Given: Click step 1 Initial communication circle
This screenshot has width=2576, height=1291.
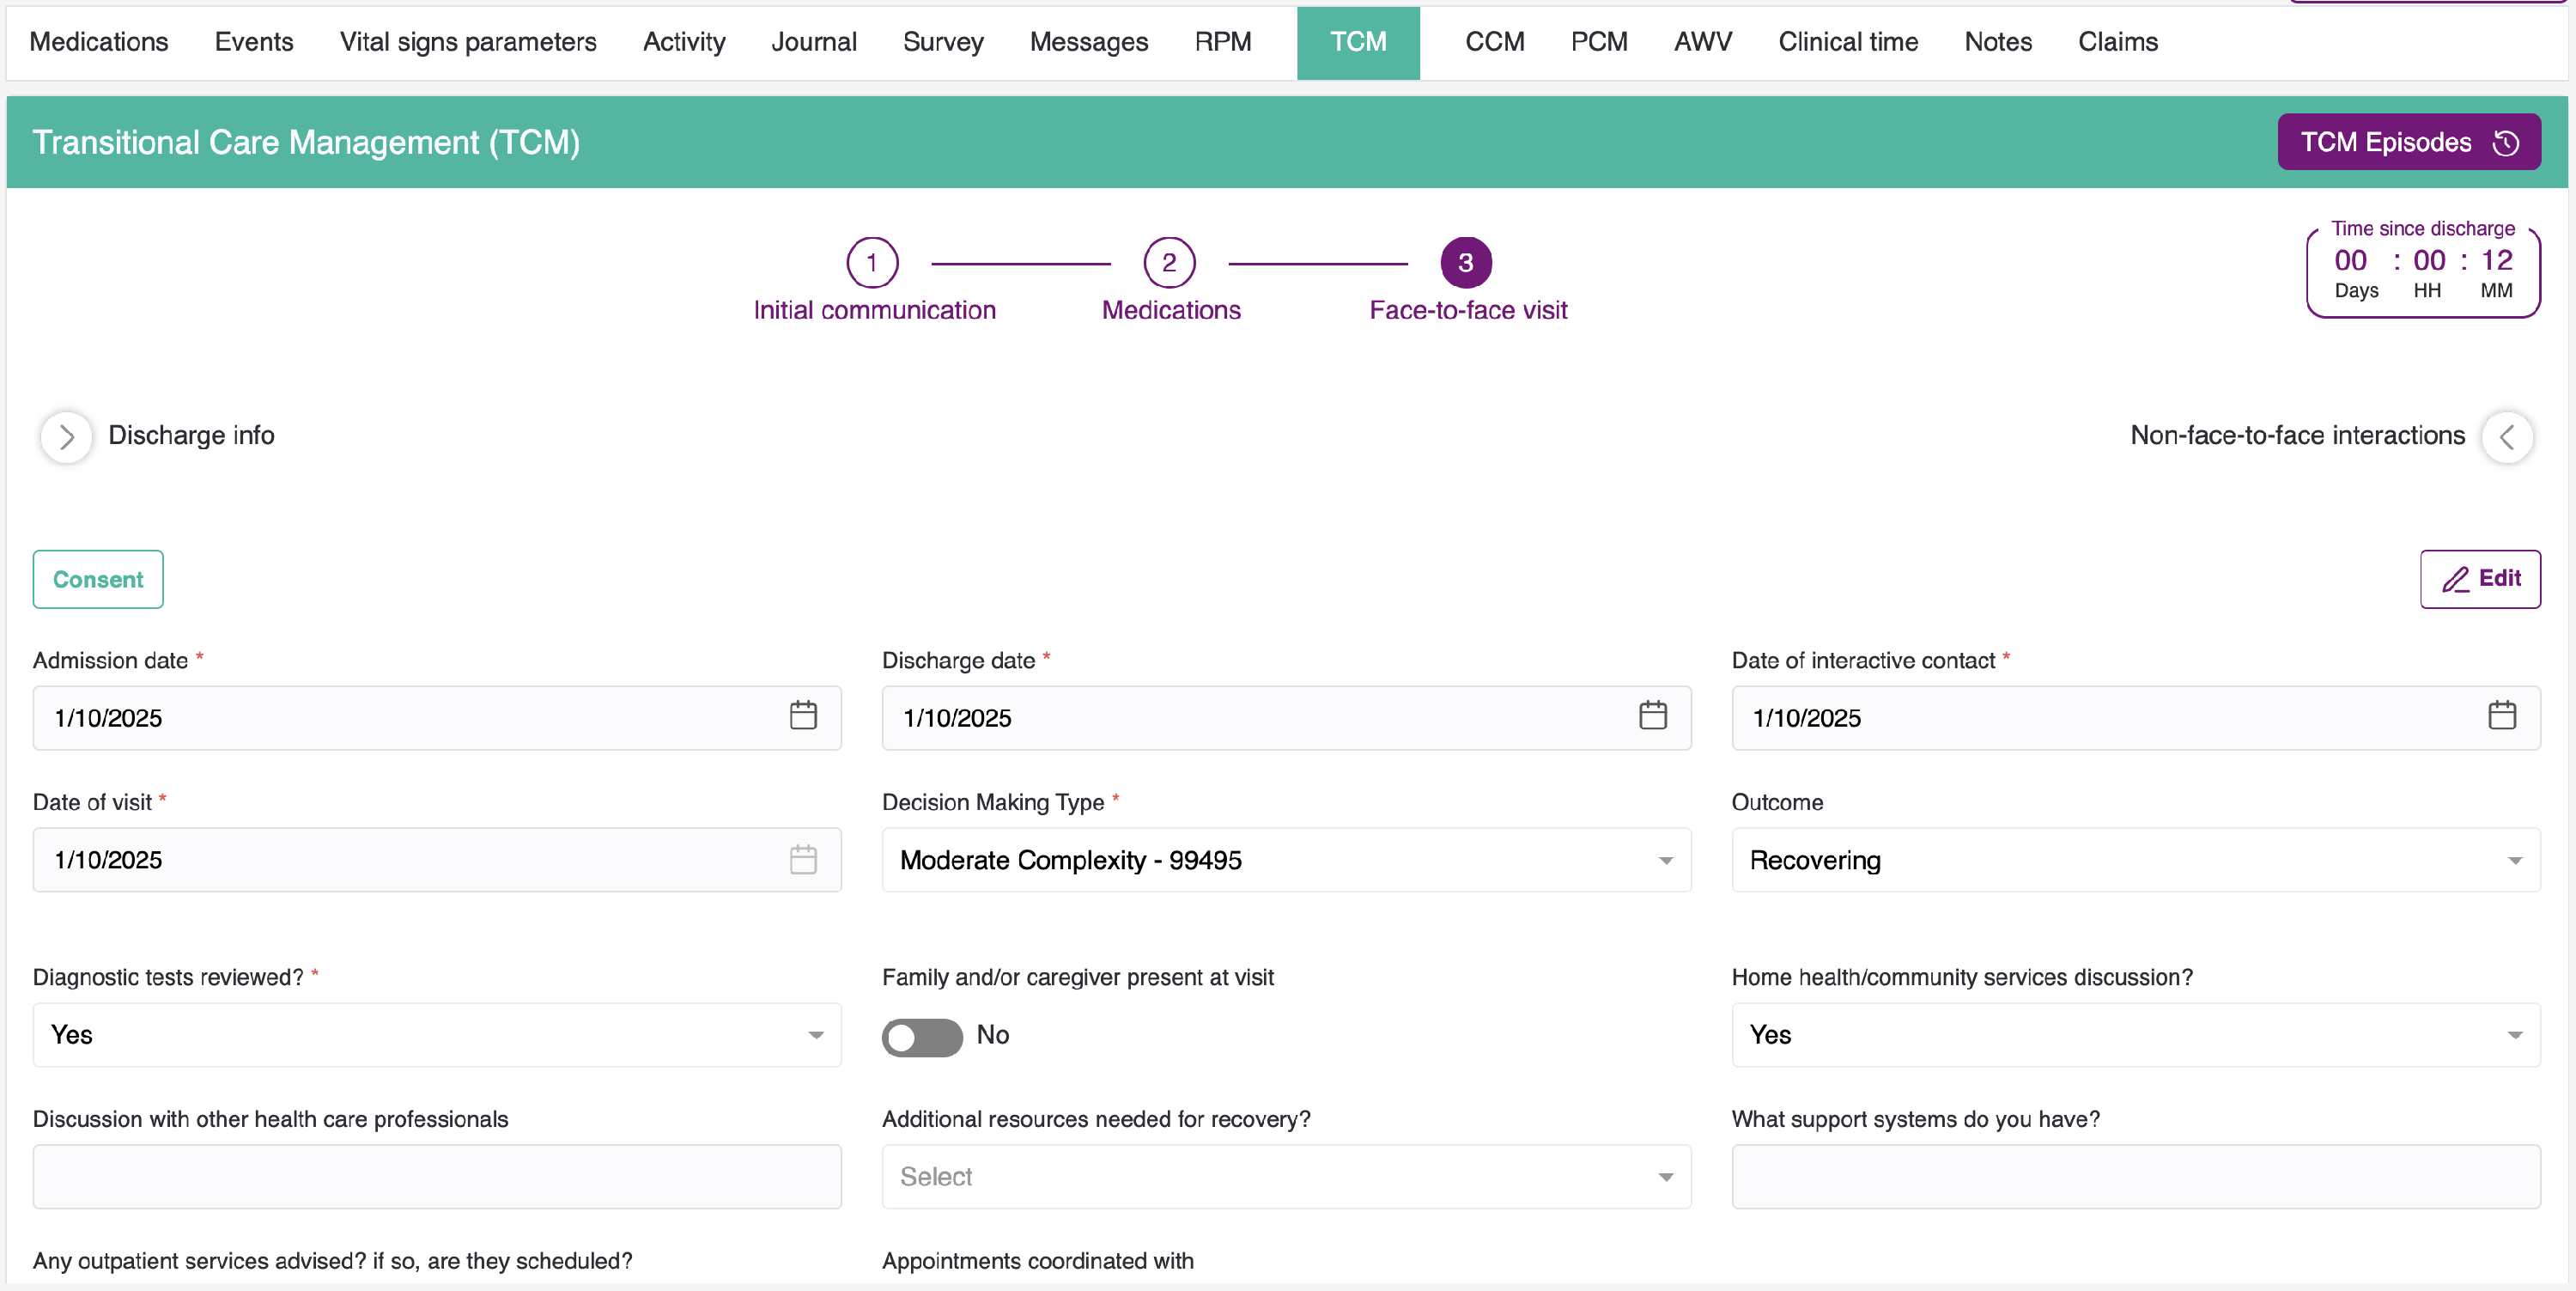Looking at the screenshot, I should 872,263.
